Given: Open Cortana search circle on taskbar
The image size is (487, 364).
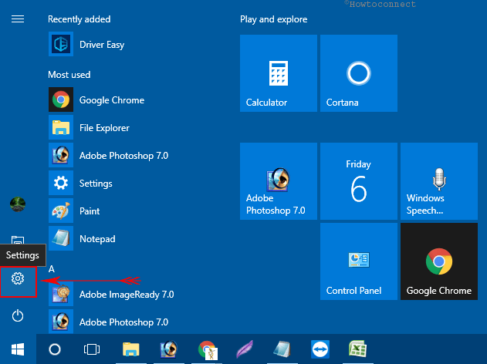Looking at the screenshot, I should point(55,349).
